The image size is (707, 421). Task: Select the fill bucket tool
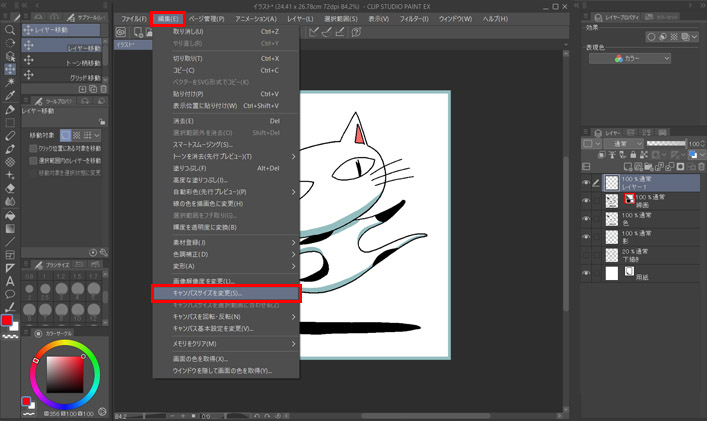tap(9, 214)
